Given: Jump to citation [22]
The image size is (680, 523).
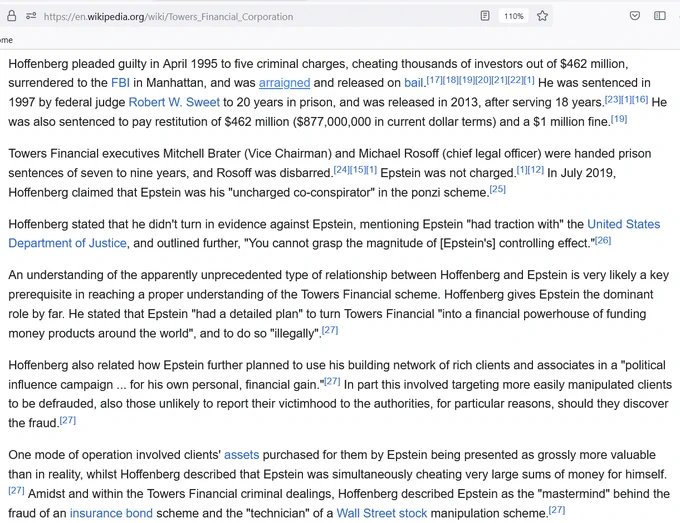Looking at the screenshot, I should click(515, 80).
